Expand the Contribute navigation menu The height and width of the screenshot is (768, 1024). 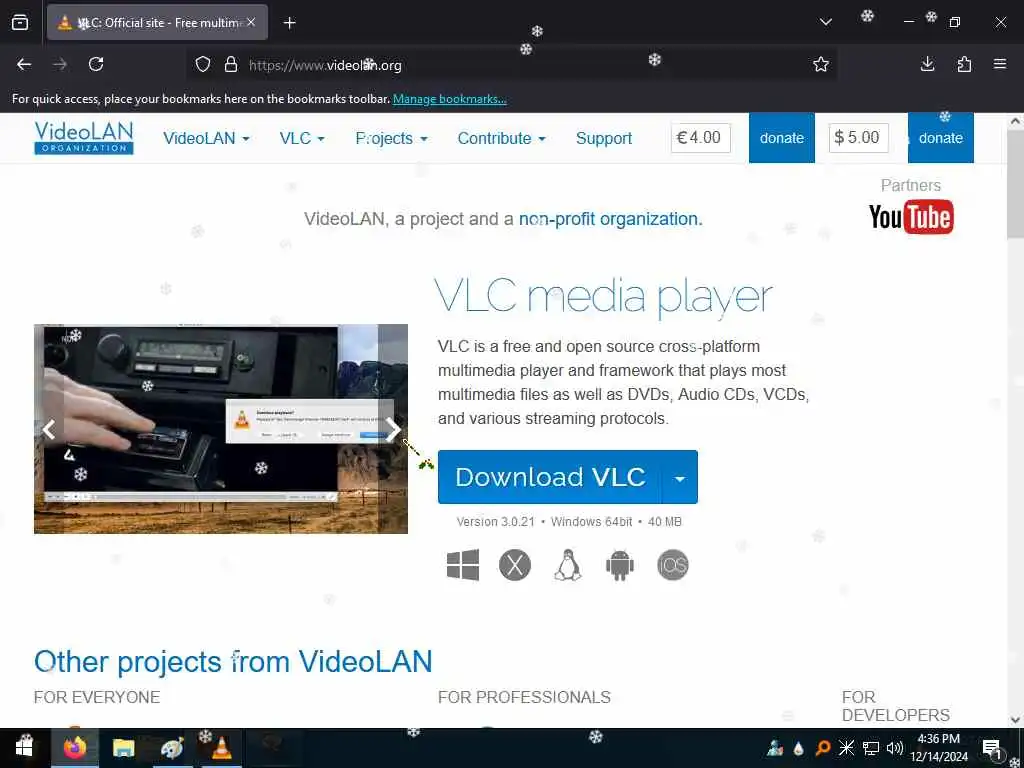click(501, 138)
